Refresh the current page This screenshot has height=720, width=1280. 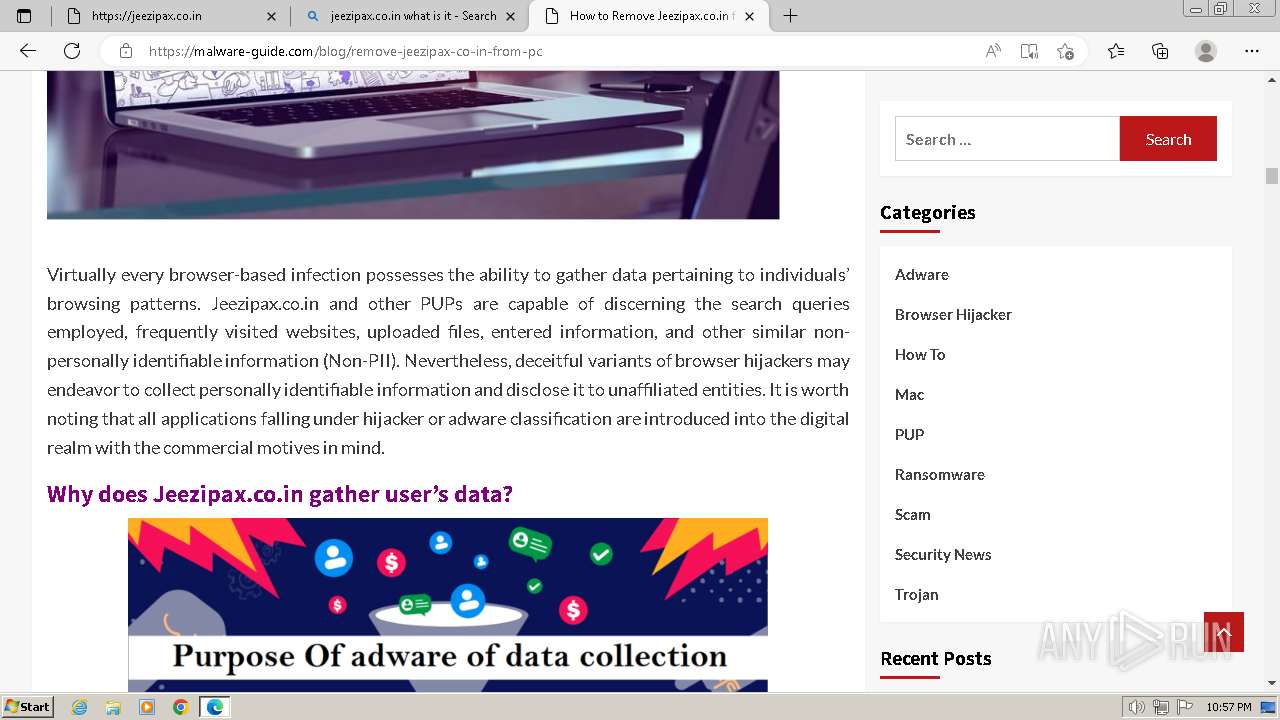72,51
